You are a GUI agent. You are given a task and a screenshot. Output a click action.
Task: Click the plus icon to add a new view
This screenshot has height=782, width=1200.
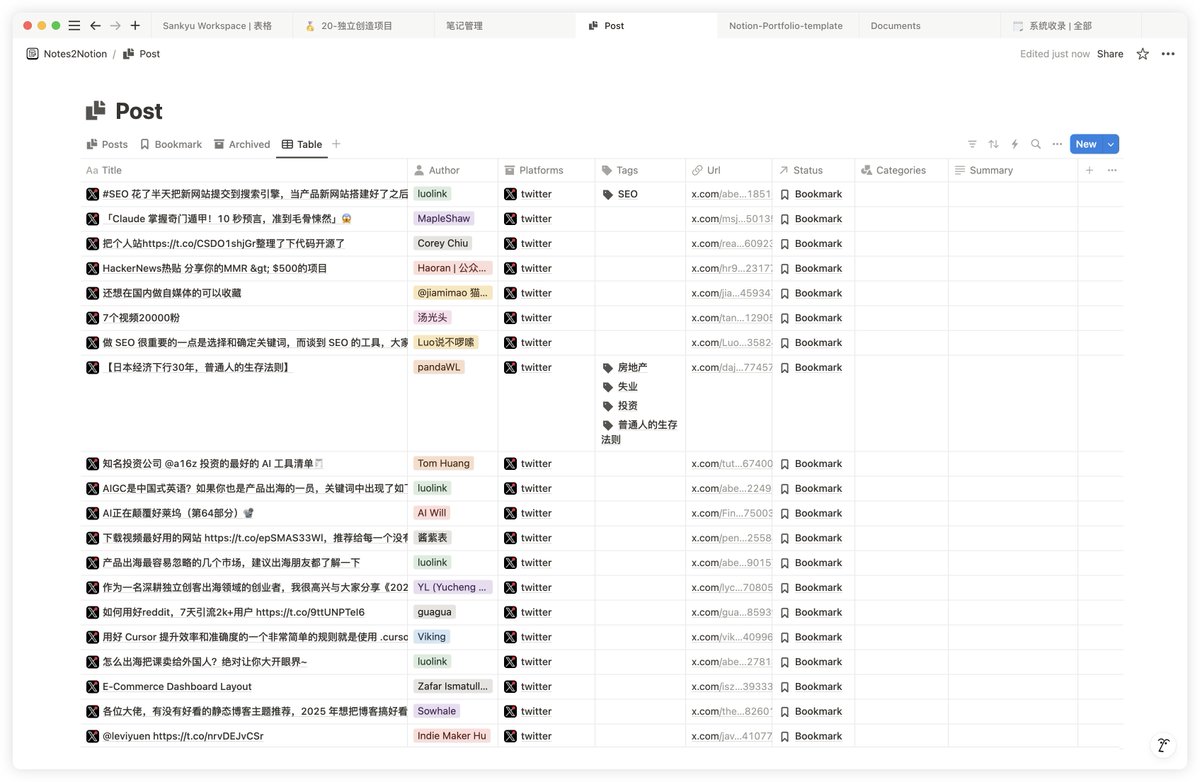(x=335, y=143)
